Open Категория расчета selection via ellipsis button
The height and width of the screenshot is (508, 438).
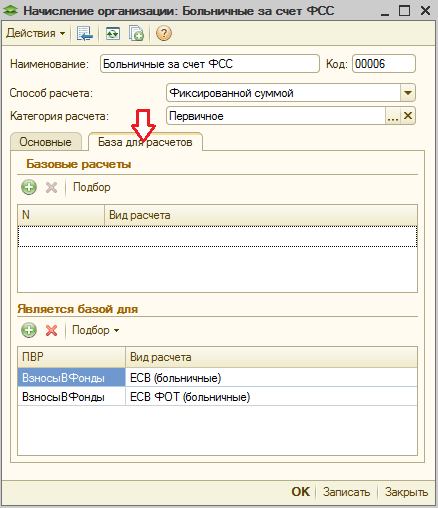(x=393, y=116)
